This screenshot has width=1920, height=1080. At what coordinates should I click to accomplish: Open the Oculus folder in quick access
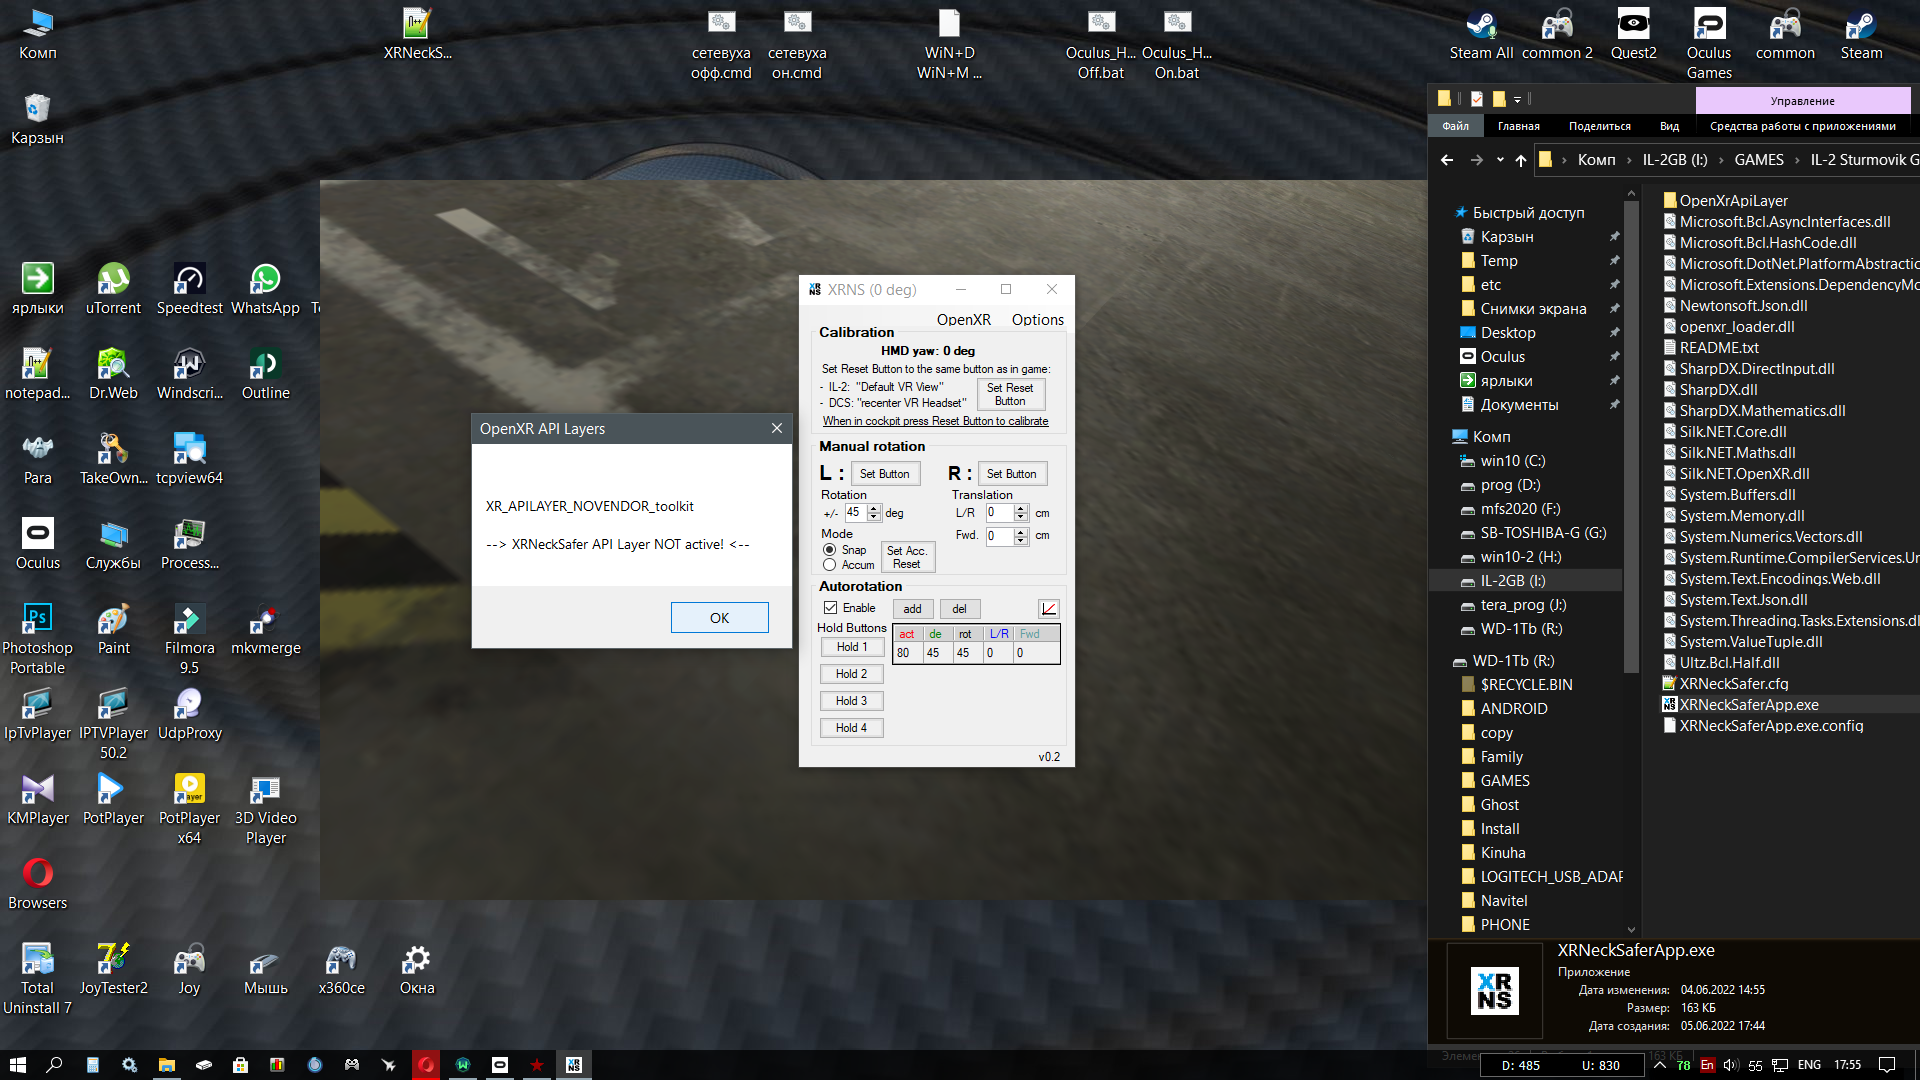click(1502, 357)
